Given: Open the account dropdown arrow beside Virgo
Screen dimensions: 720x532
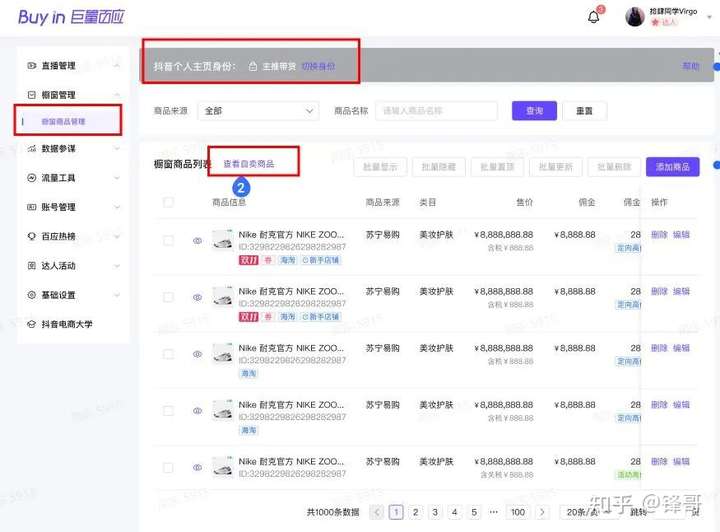Looking at the screenshot, I should point(709,17).
